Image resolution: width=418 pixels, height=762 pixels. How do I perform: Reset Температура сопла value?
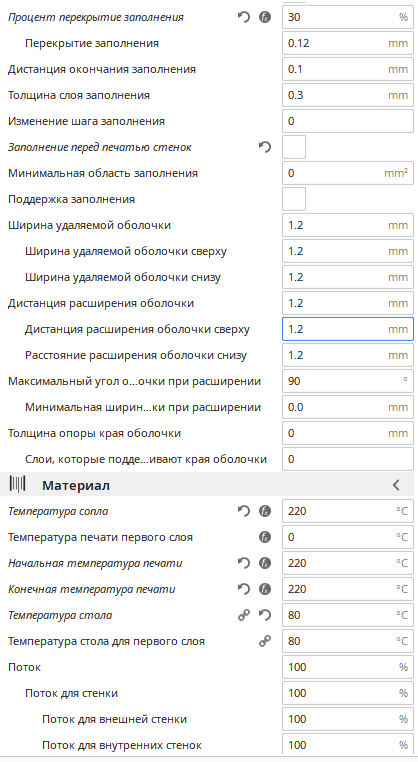244,511
